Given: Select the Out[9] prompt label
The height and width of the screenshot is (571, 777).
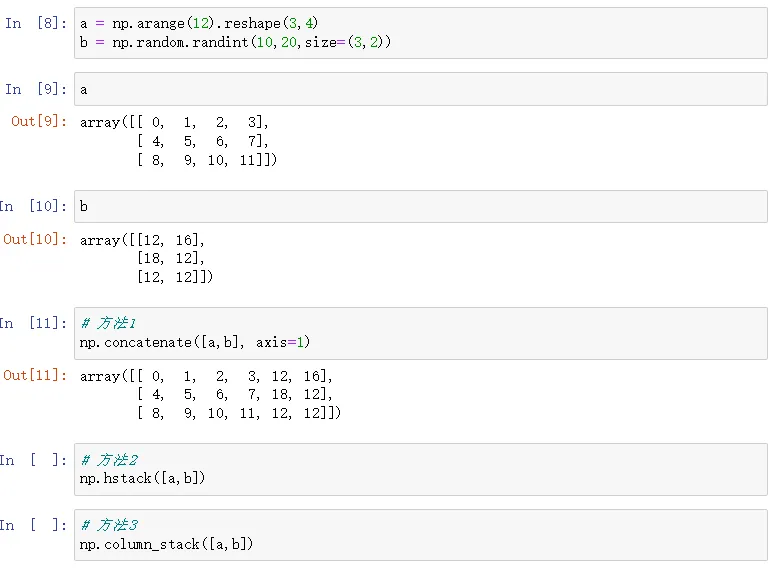Looking at the screenshot, I should click(39, 122).
